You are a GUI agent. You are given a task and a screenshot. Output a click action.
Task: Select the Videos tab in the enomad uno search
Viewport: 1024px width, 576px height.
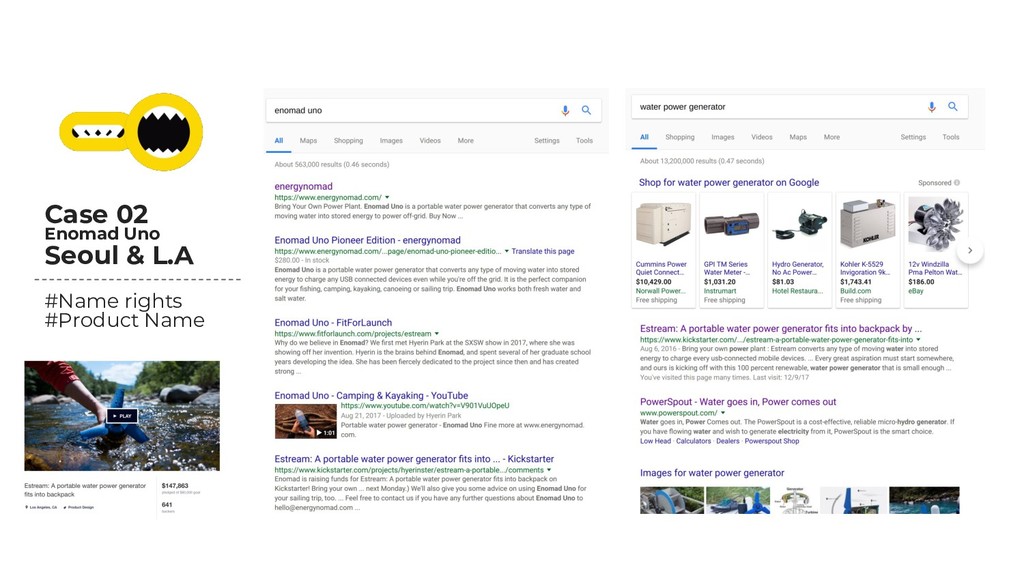coord(430,140)
